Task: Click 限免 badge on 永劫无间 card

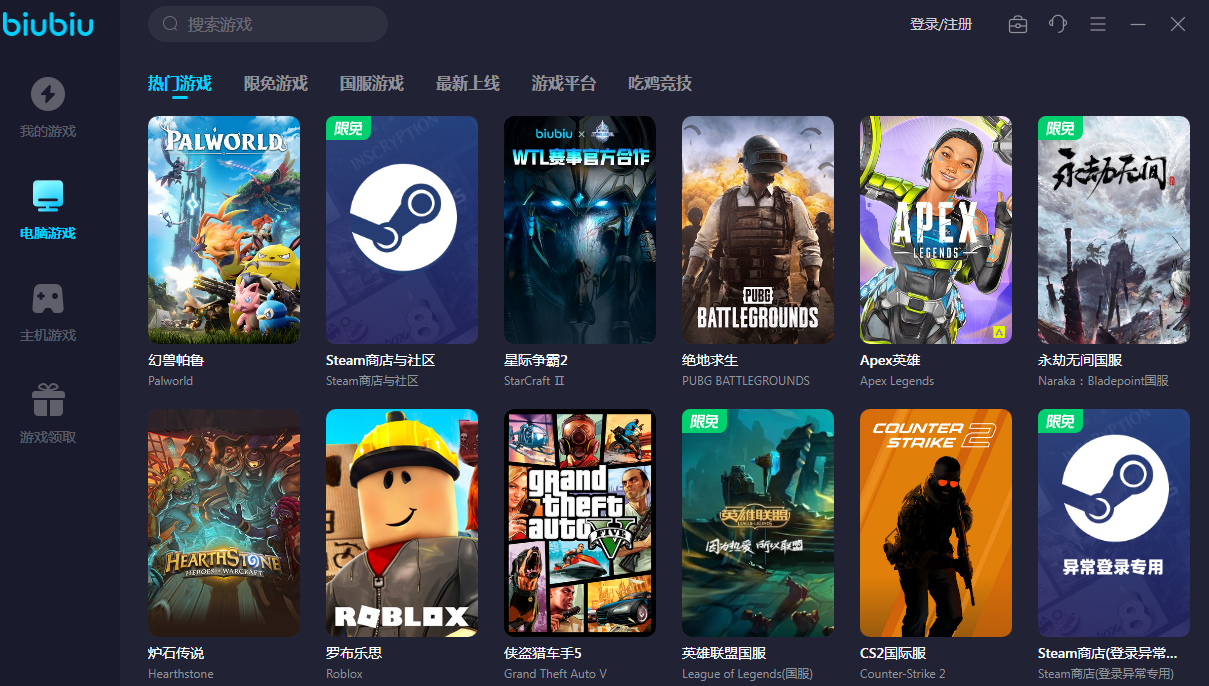Action: (1060, 128)
